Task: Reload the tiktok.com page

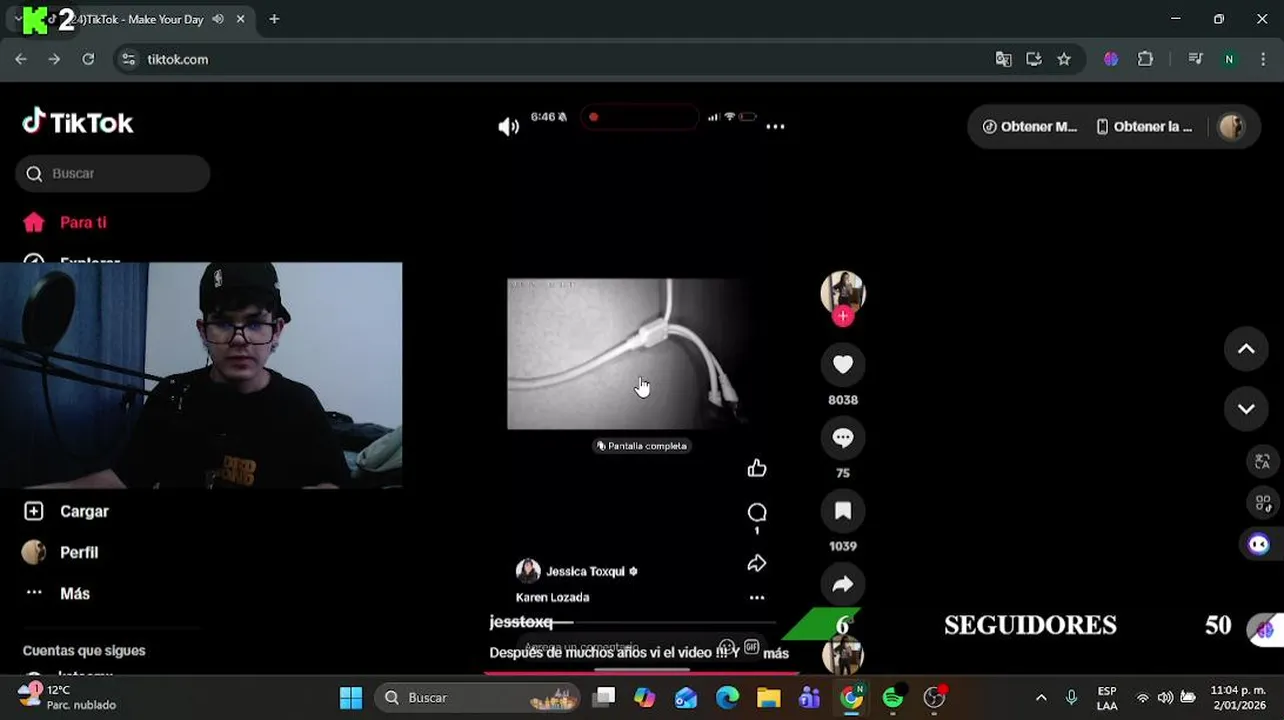Action: [x=88, y=59]
